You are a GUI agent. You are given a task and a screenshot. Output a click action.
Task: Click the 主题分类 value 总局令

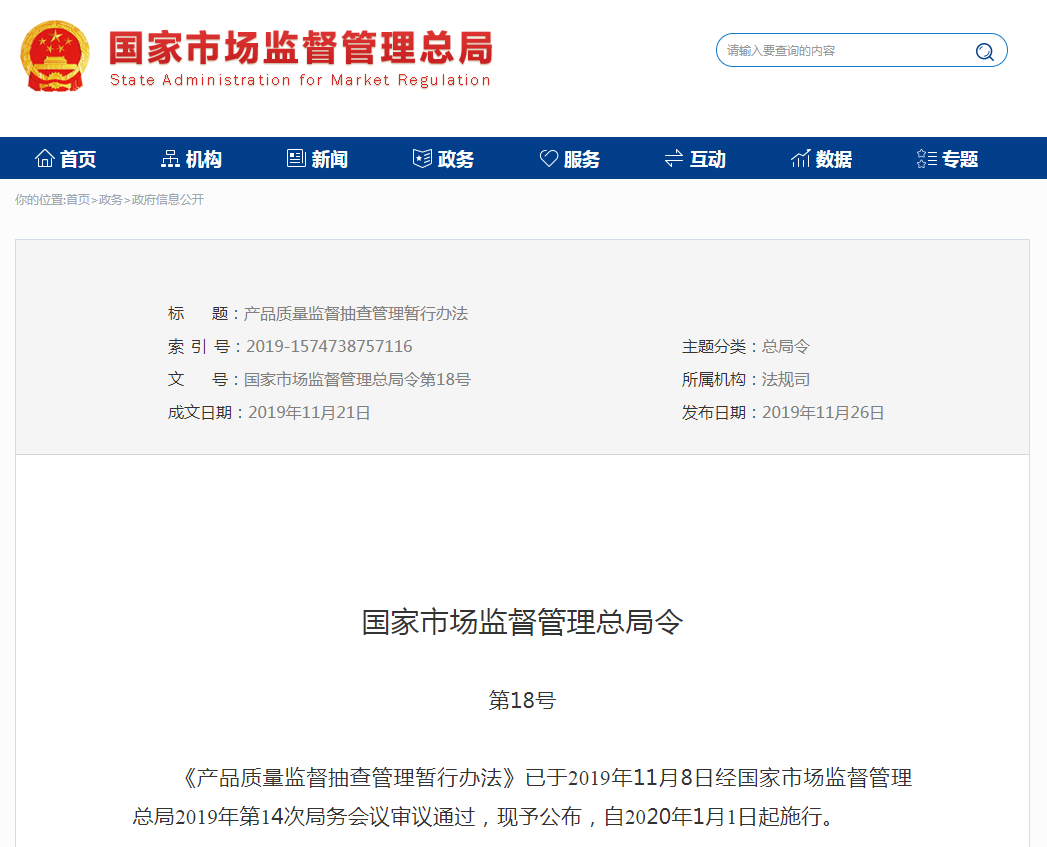click(x=786, y=346)
